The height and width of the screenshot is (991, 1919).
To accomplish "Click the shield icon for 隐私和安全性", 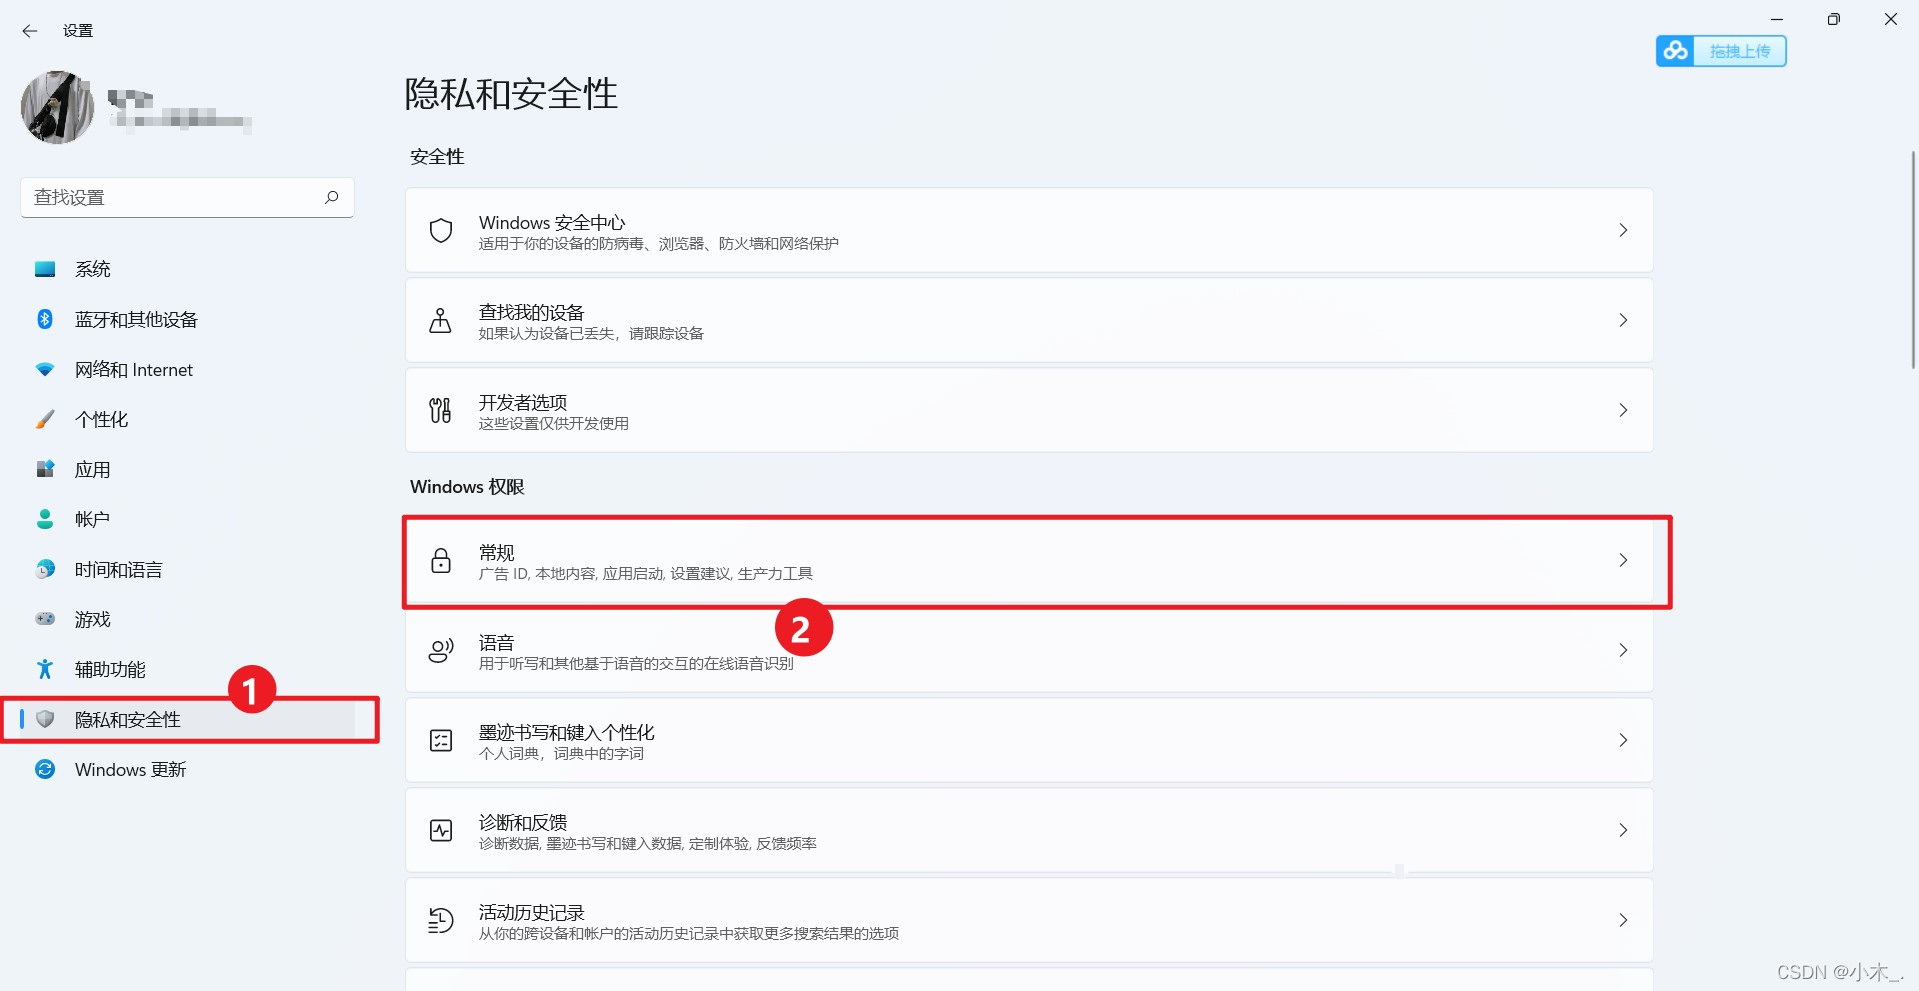I will tap(45, 719).
